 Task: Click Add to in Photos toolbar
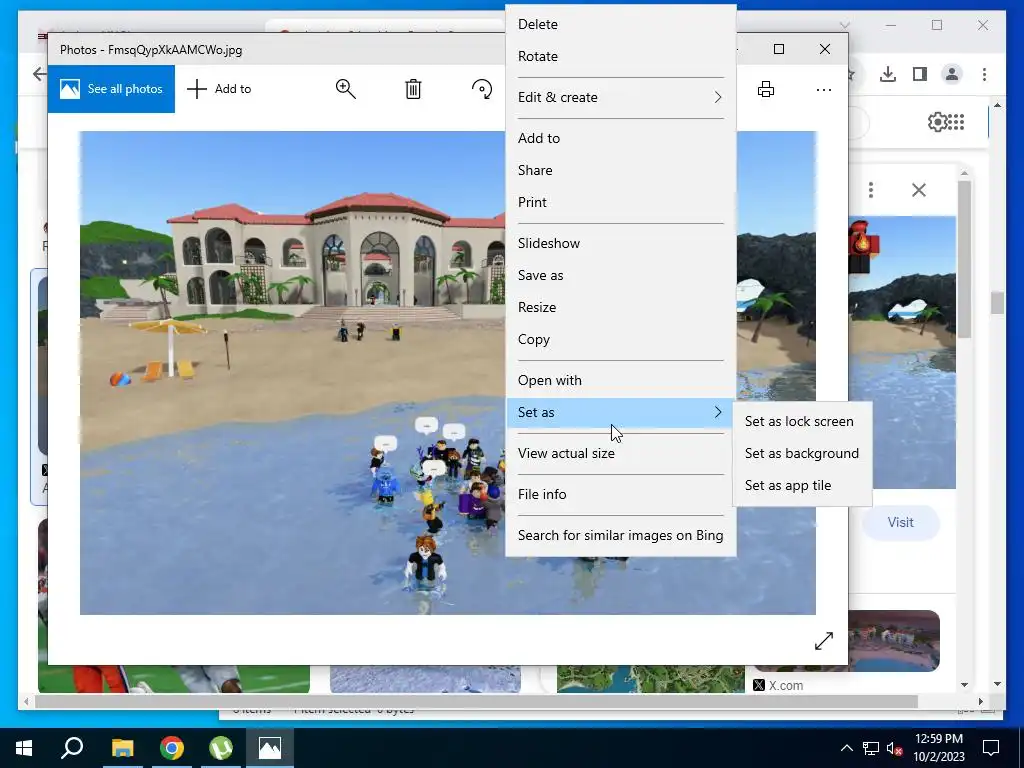[x=219, y=89]
